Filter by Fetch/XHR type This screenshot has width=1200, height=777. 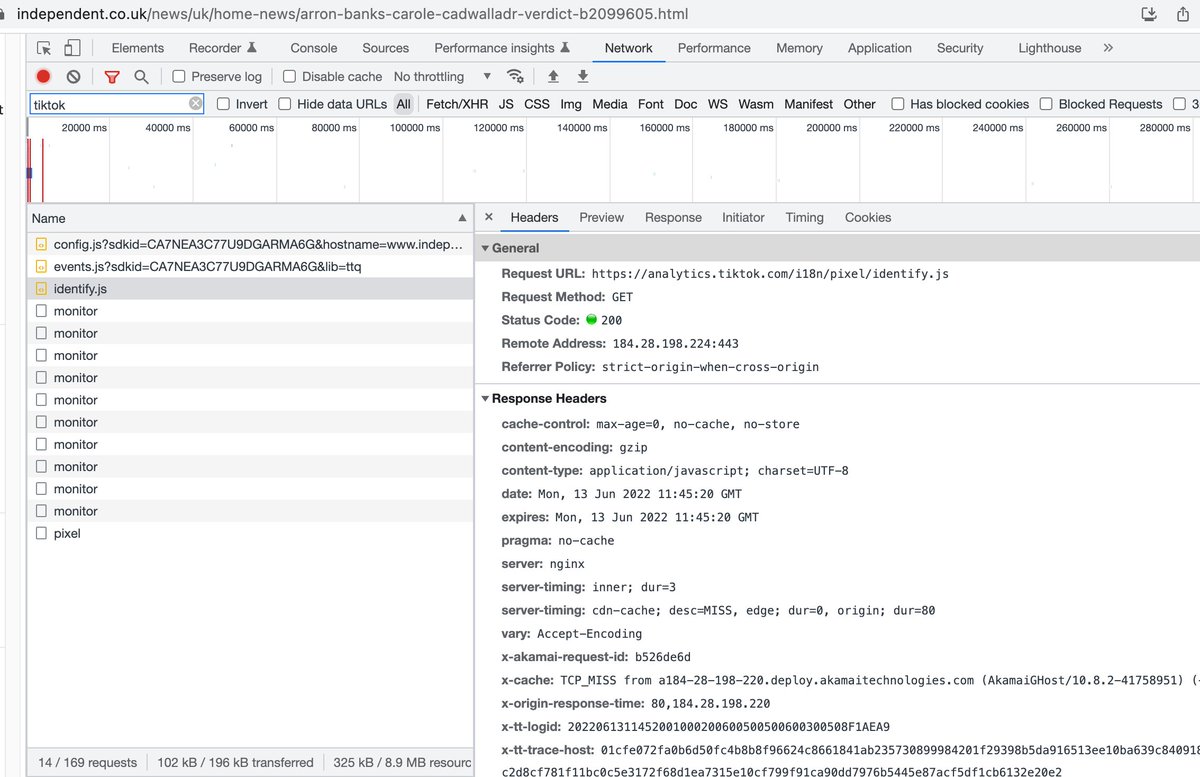point(457,104)
